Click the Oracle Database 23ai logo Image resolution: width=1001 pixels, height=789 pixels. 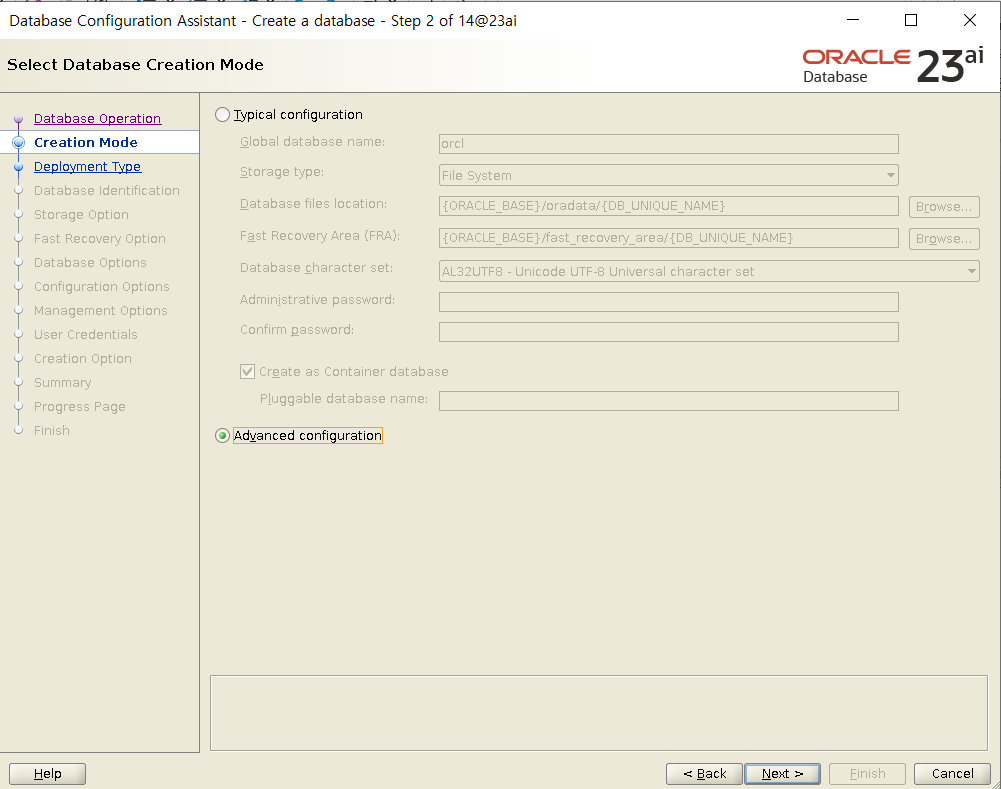pos(892,66)
